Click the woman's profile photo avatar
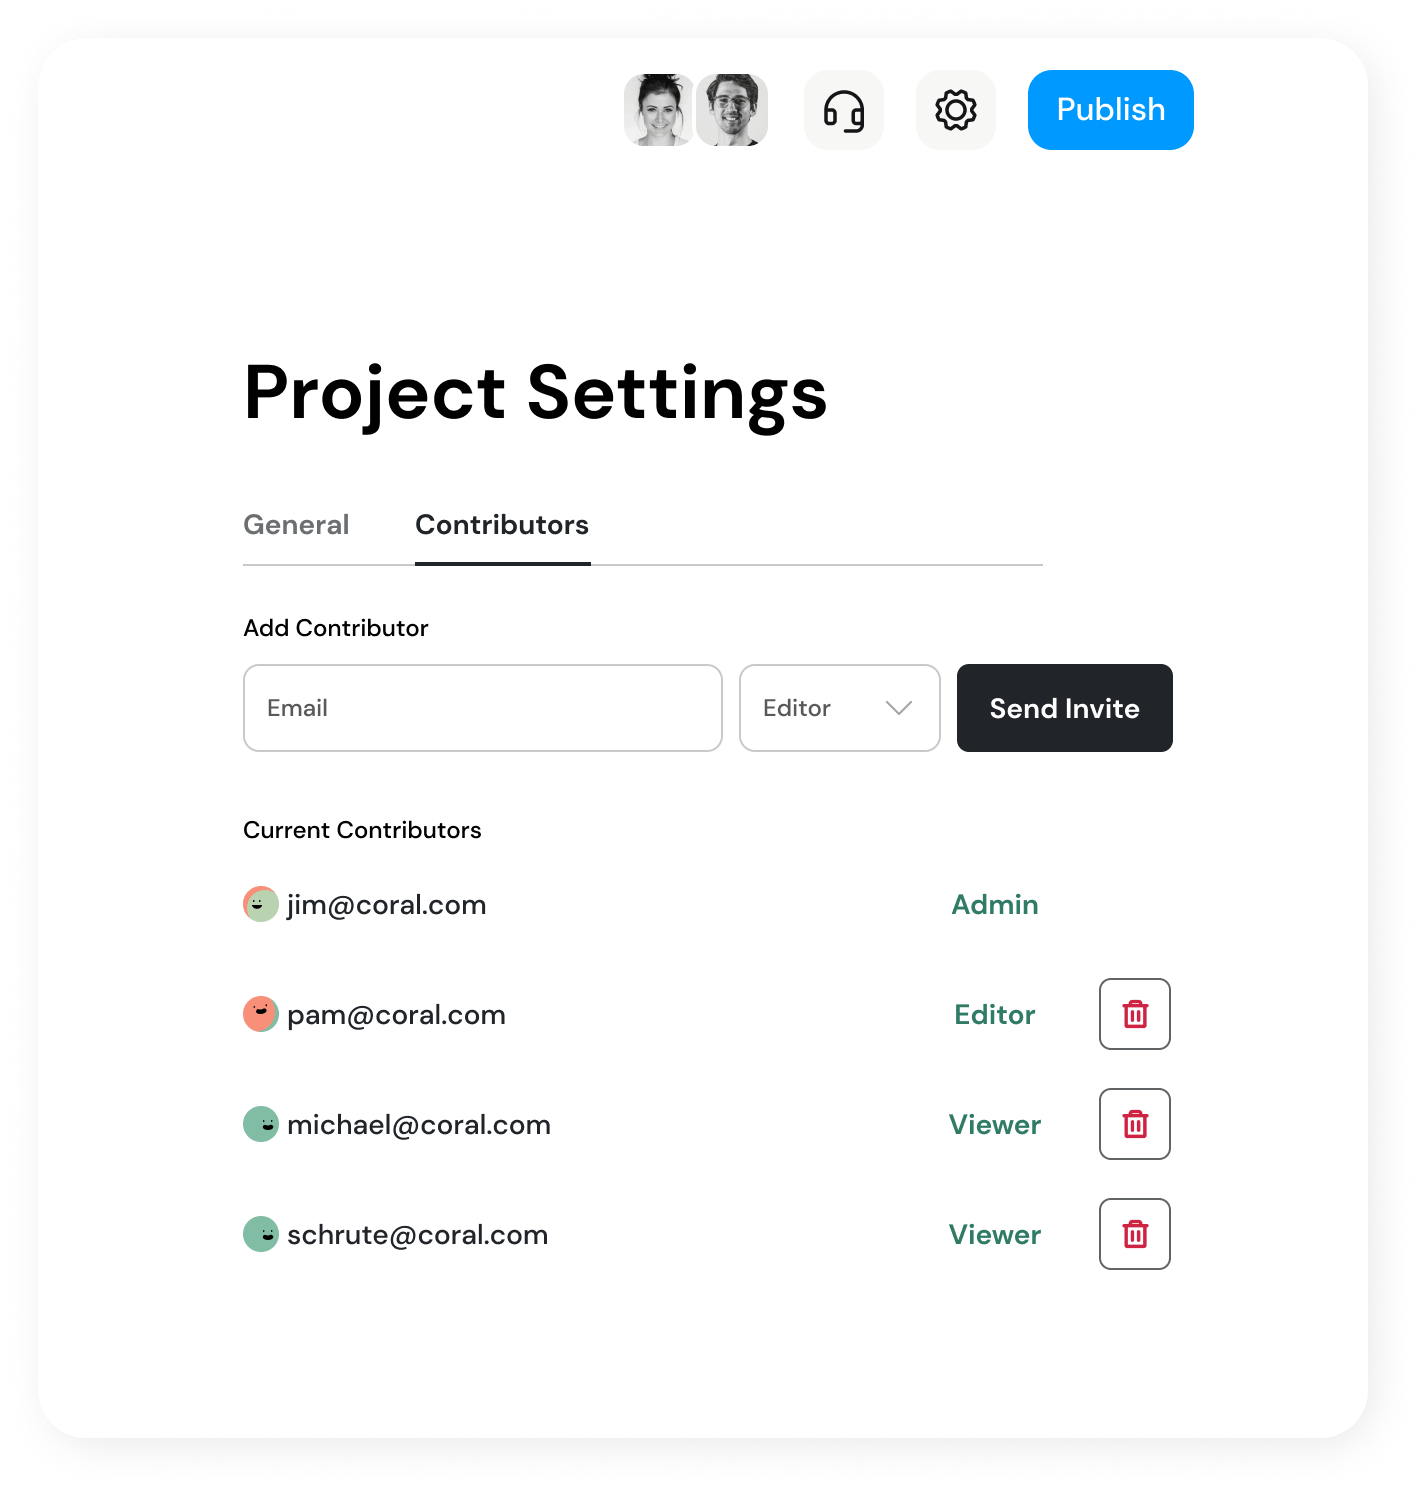1422x1491 pixels. coord(659,110)
